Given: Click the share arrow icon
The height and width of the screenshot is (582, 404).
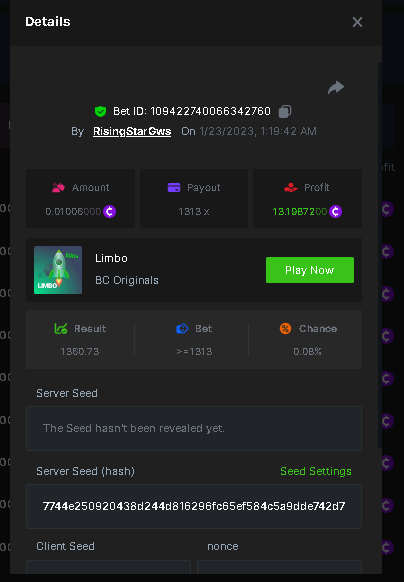Looking at the screenshot, I should click(336, 88).
